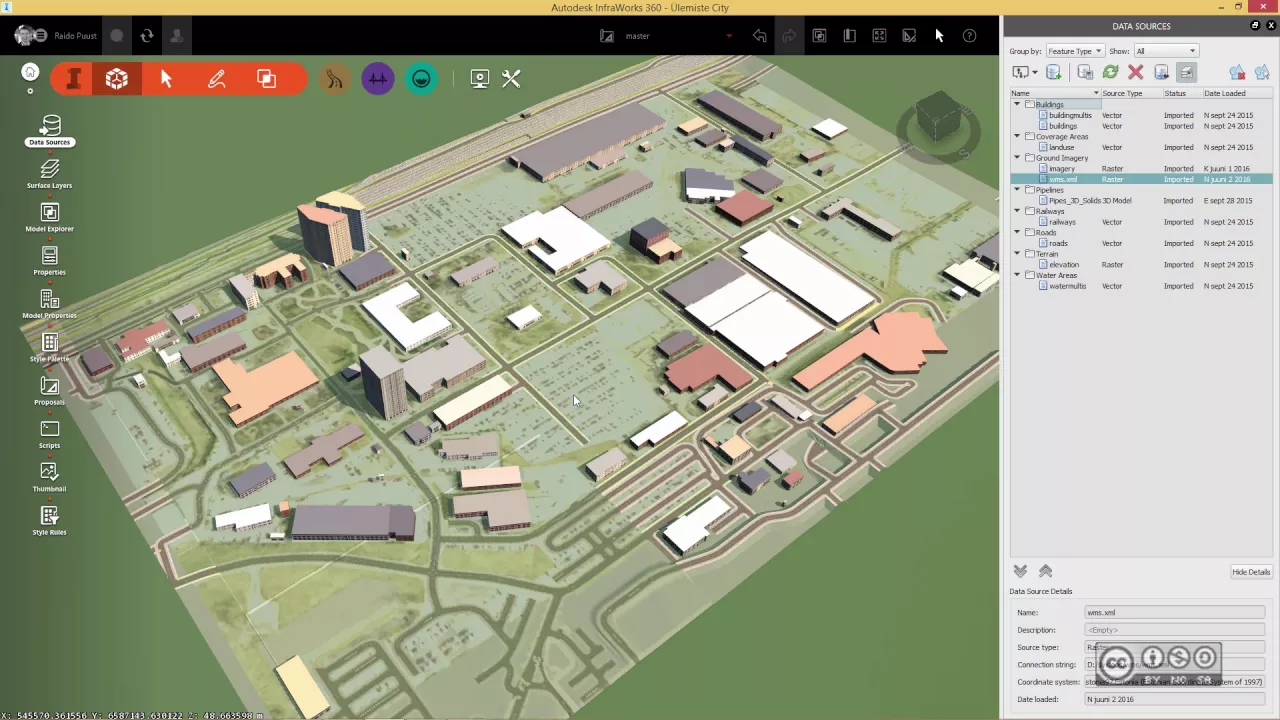
Task: Open the Show All dropdown
Action: point(1165,51)
